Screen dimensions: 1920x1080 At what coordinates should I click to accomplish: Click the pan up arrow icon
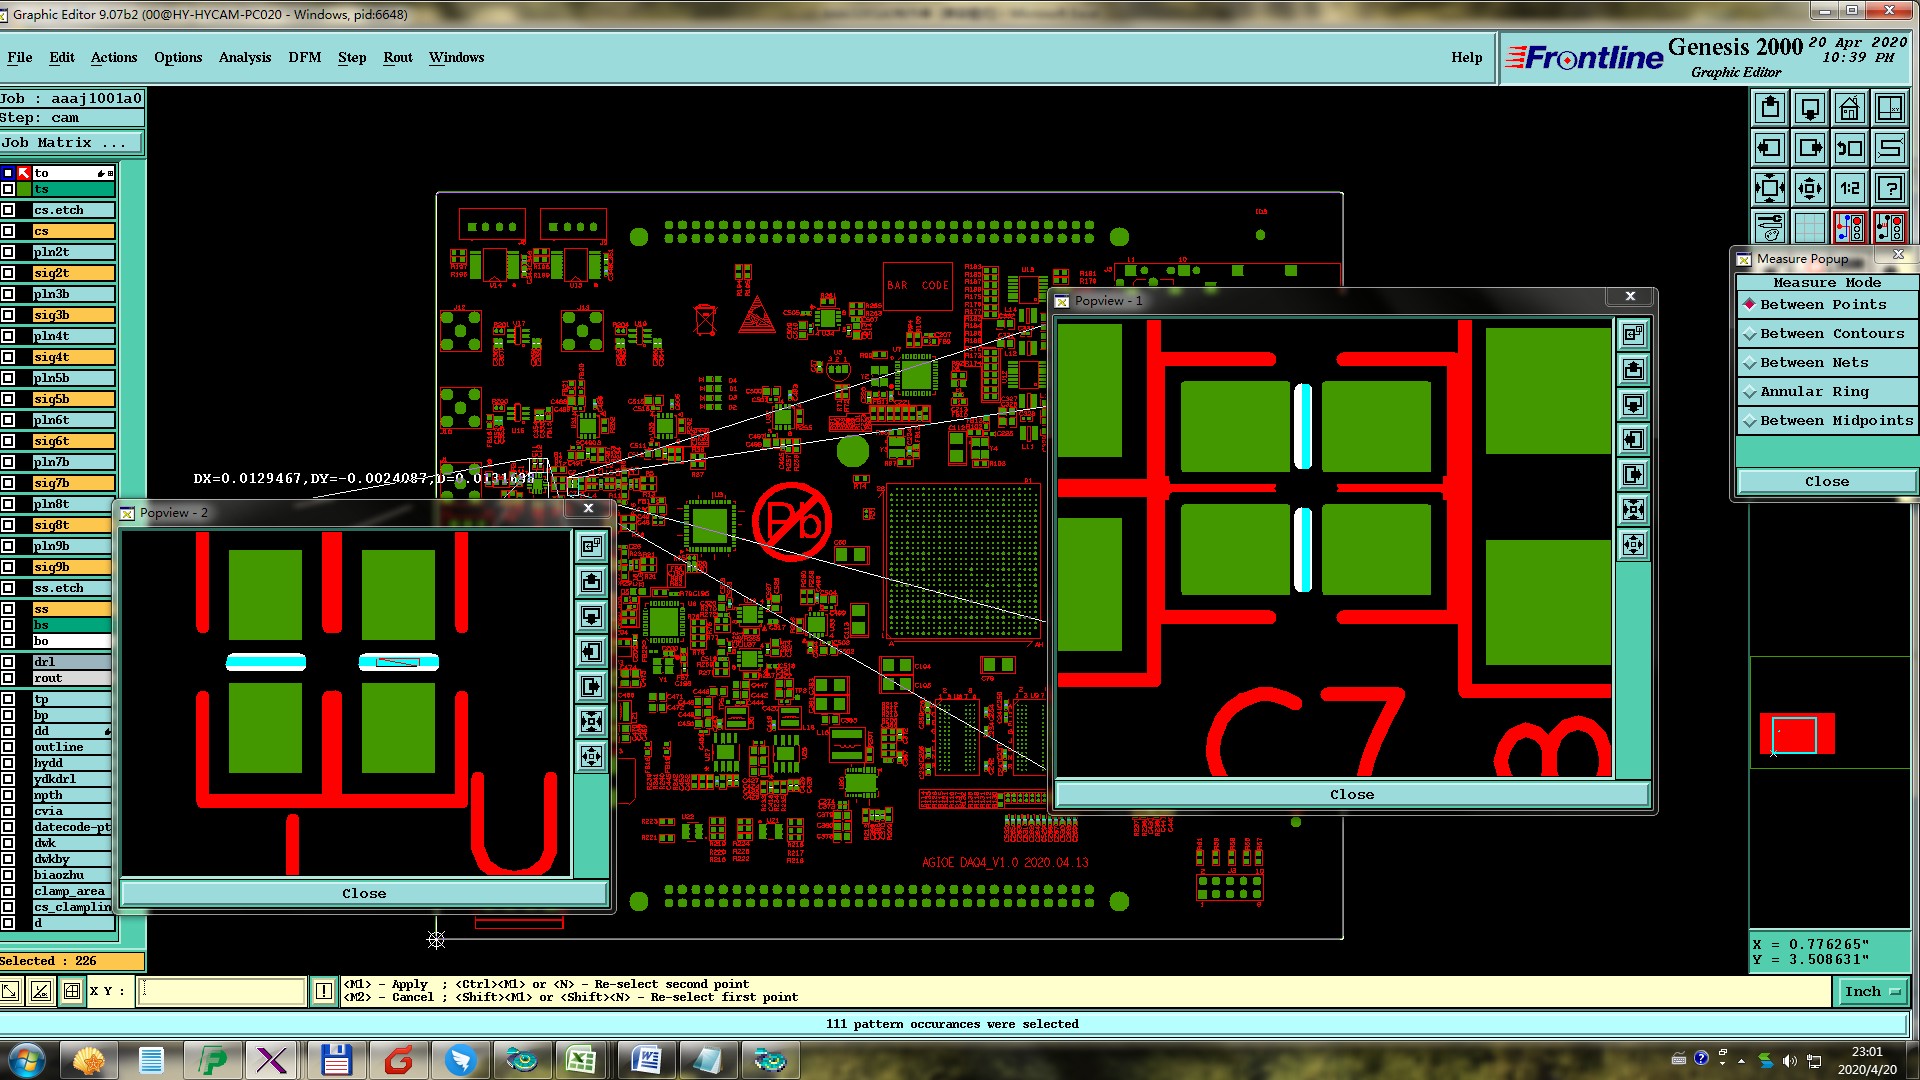pos(1770,108)
